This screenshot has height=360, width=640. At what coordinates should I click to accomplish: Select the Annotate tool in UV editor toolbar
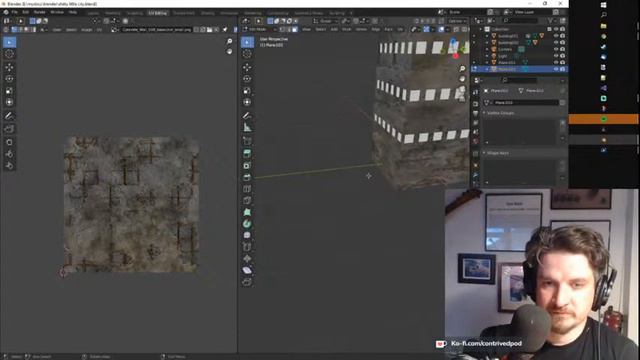coord(9,116)
